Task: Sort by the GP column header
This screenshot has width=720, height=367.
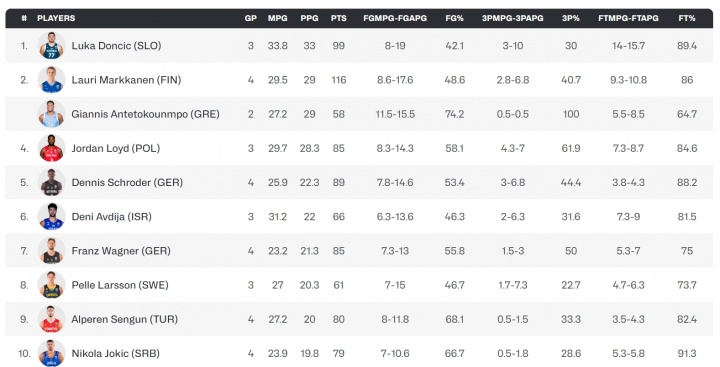Action: point(250,18)
